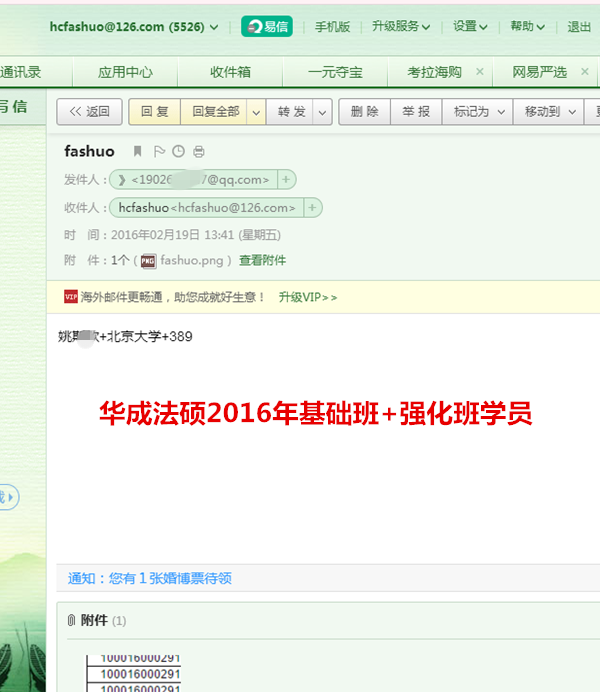
Task: Close the 网易严选 tab
Action: (585, 71)
